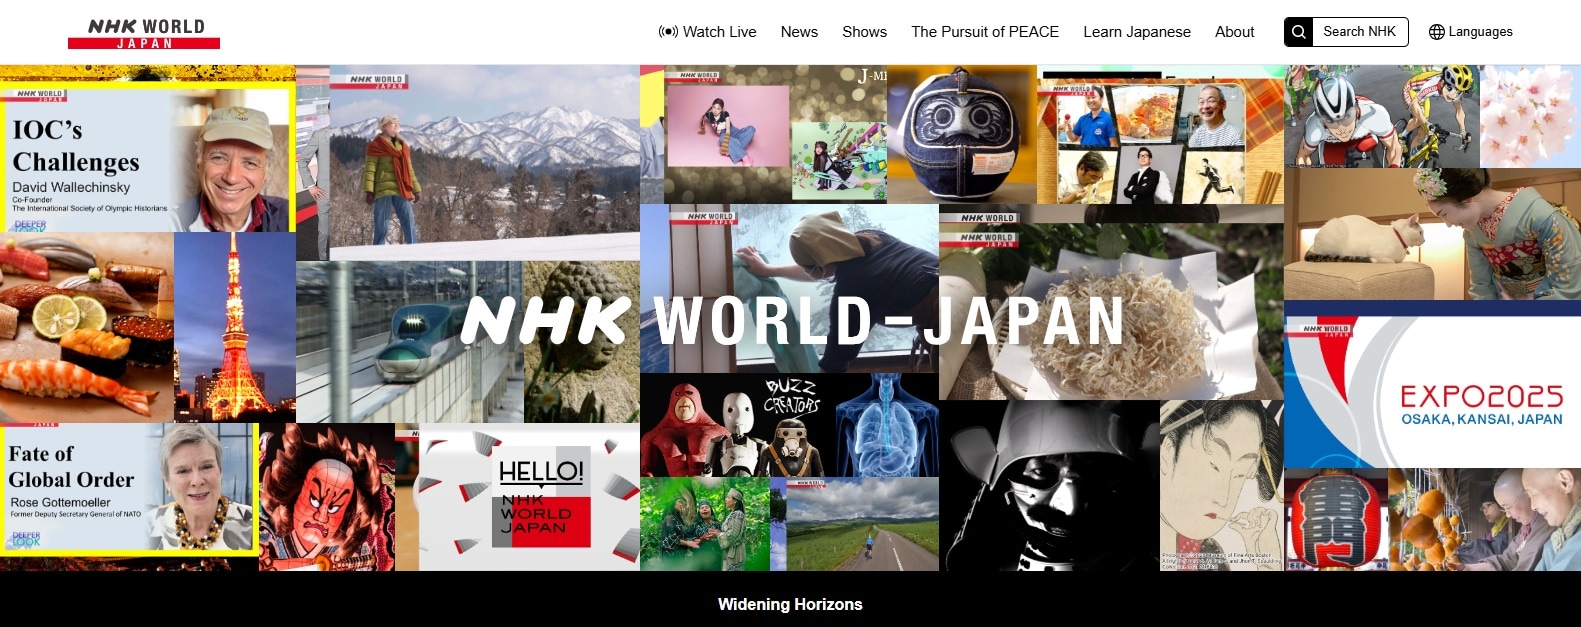Select the red paper lantern image
This screenshot has width=1581, height=627.
pos(1336,520)
